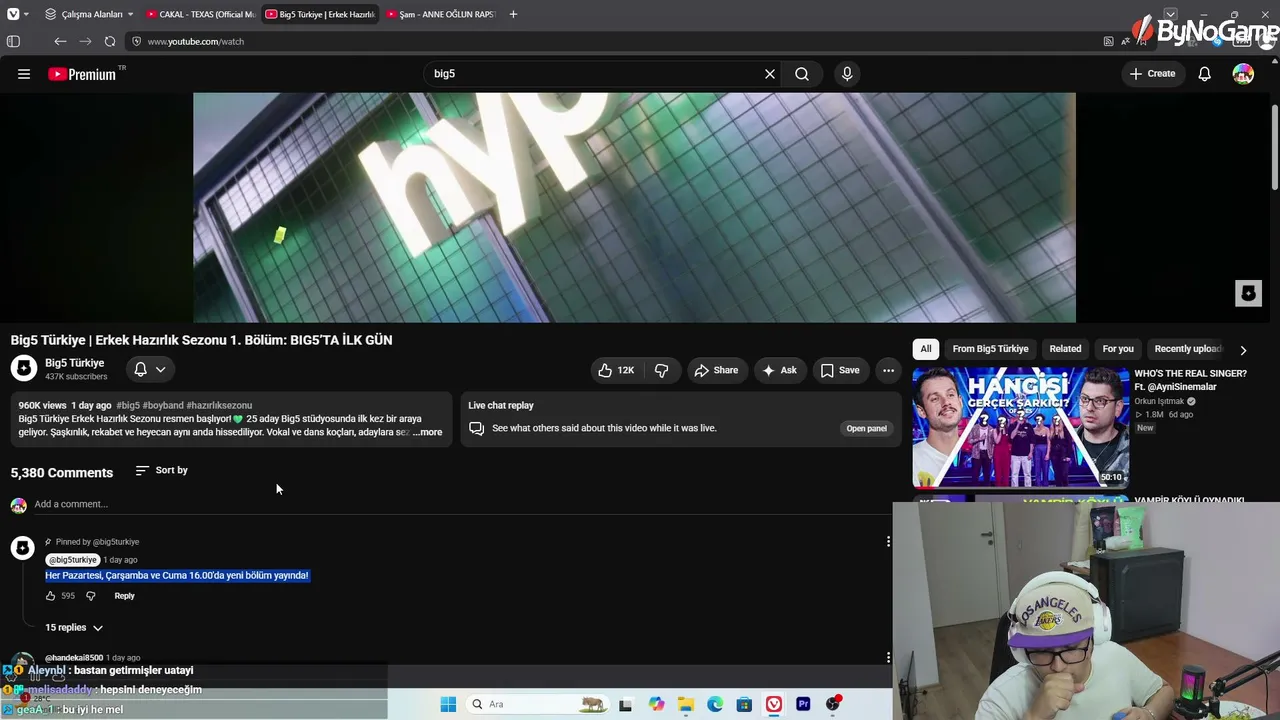The width and height of the screenshot is (1280, 720).
Task: Open subscription notification bell dropdown
Action: pos(150,369)
